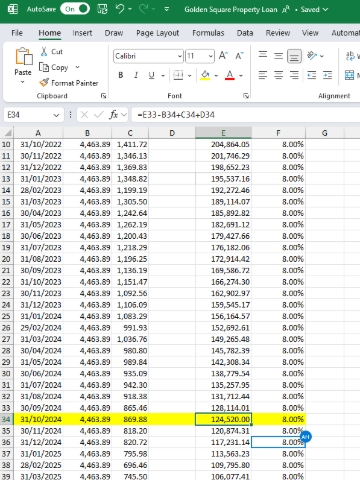
Task: Decrease the indent
Action: coord(312,75)
